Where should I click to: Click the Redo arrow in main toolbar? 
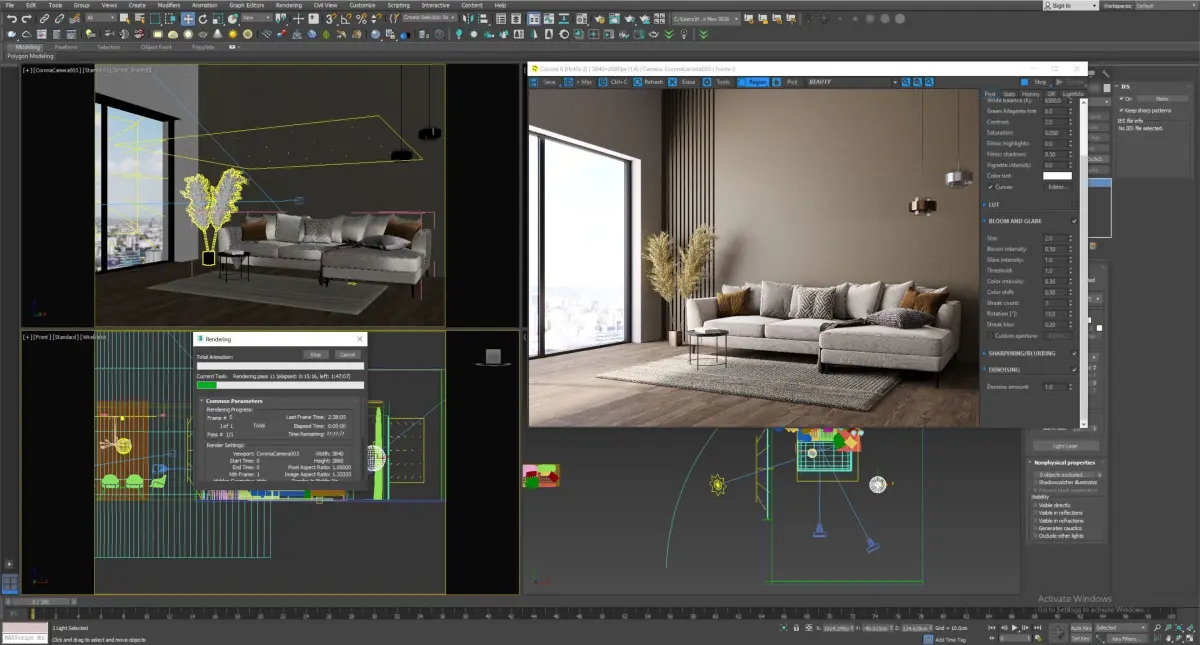click(25, 18)
